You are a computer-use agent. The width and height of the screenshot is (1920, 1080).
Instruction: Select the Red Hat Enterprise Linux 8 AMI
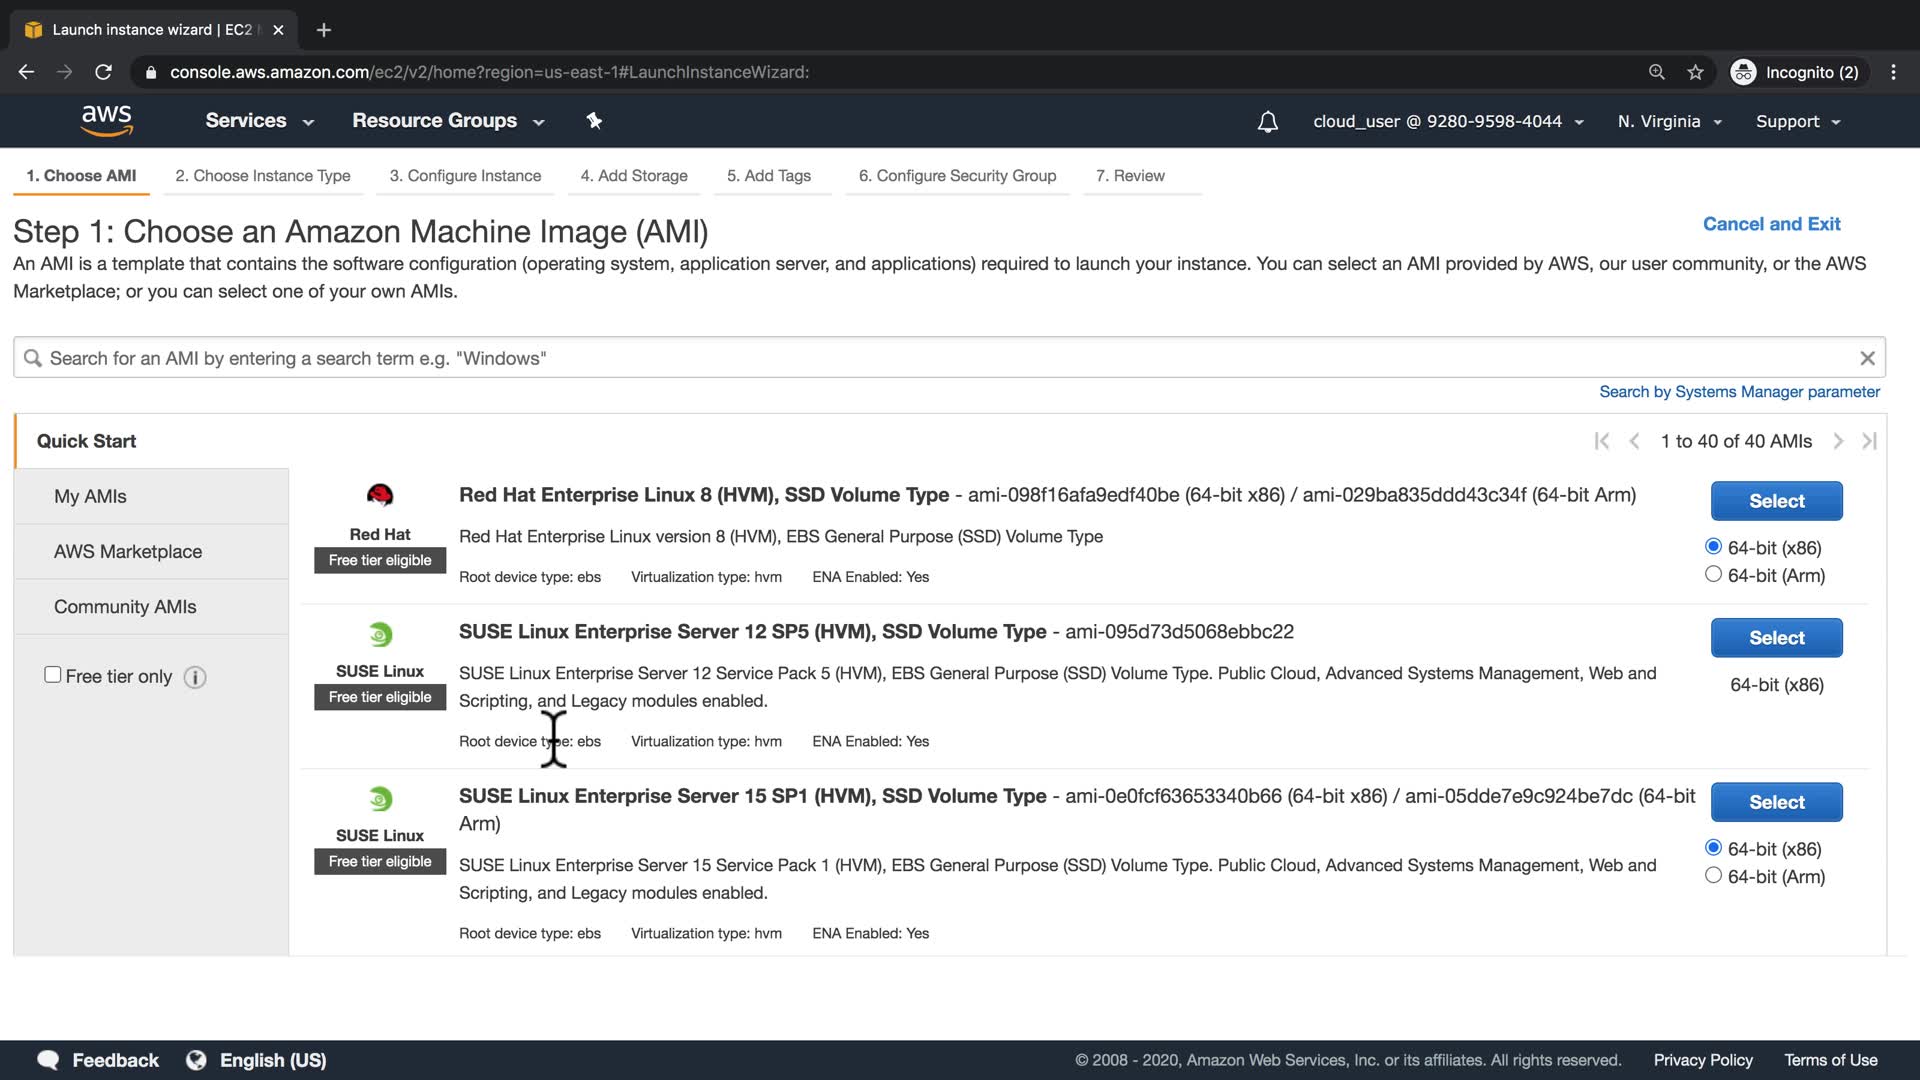click(x=1776, y=501)
